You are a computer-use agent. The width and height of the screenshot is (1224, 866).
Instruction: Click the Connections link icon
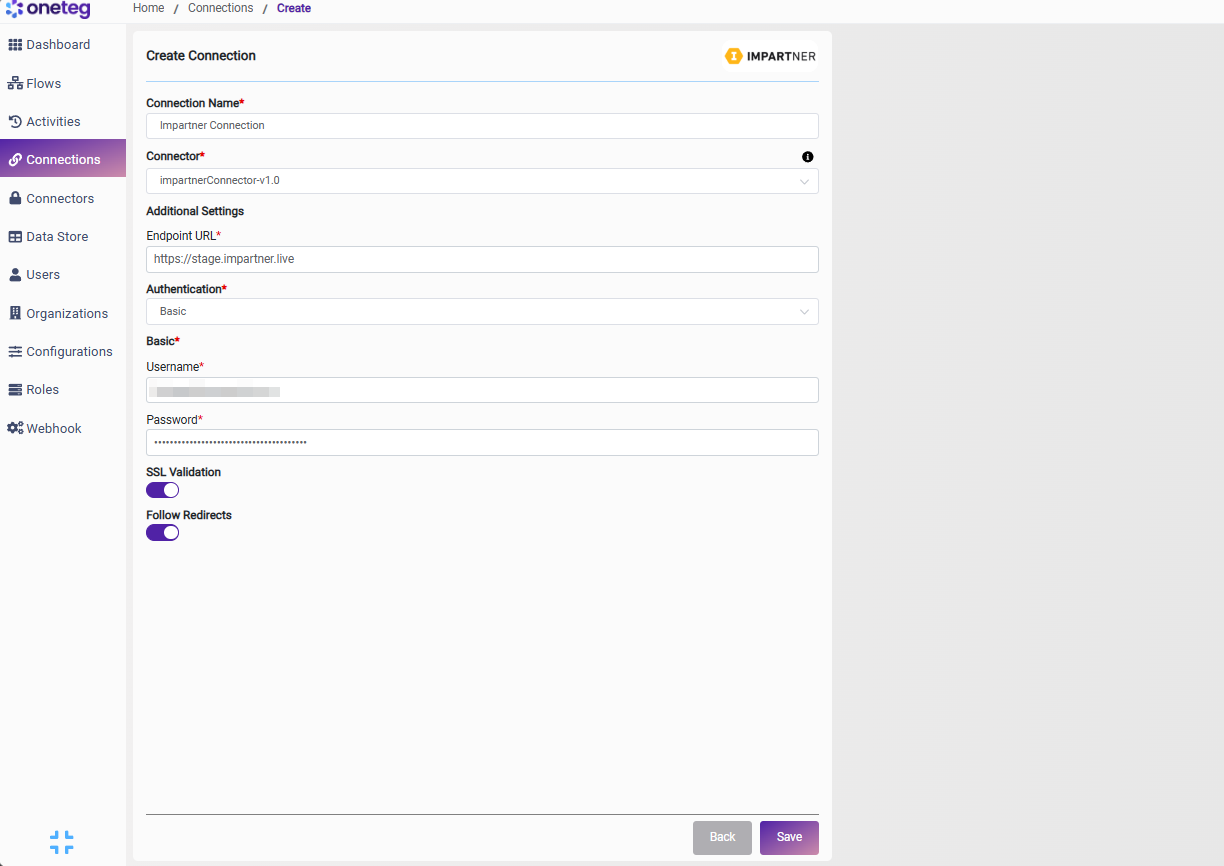click(15, 160)
